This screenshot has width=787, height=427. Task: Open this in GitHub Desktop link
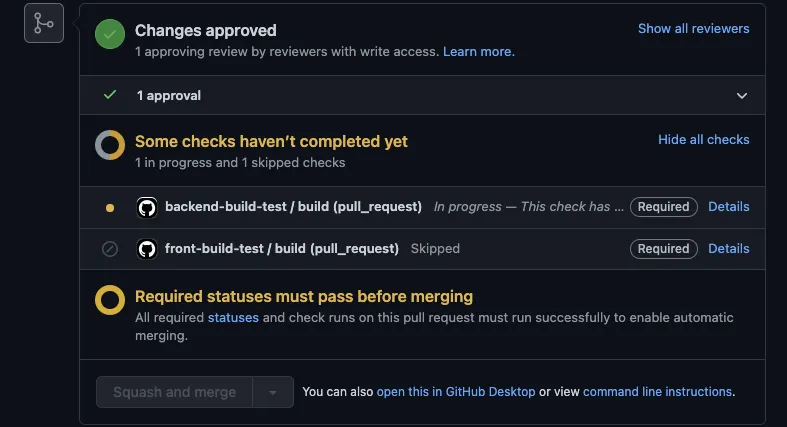(455, 392)
